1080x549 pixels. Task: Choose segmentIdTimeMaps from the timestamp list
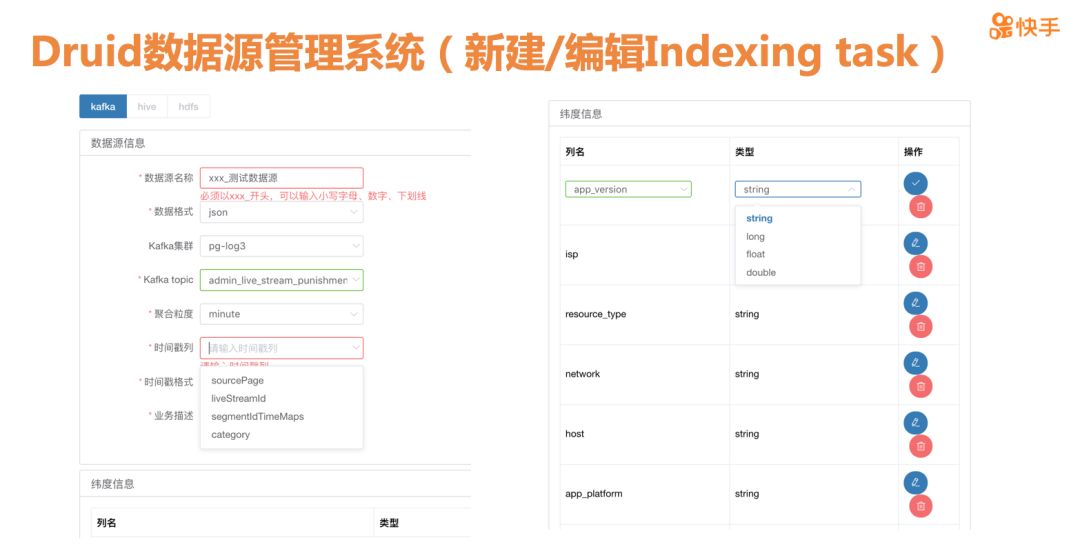pos(282,416)
